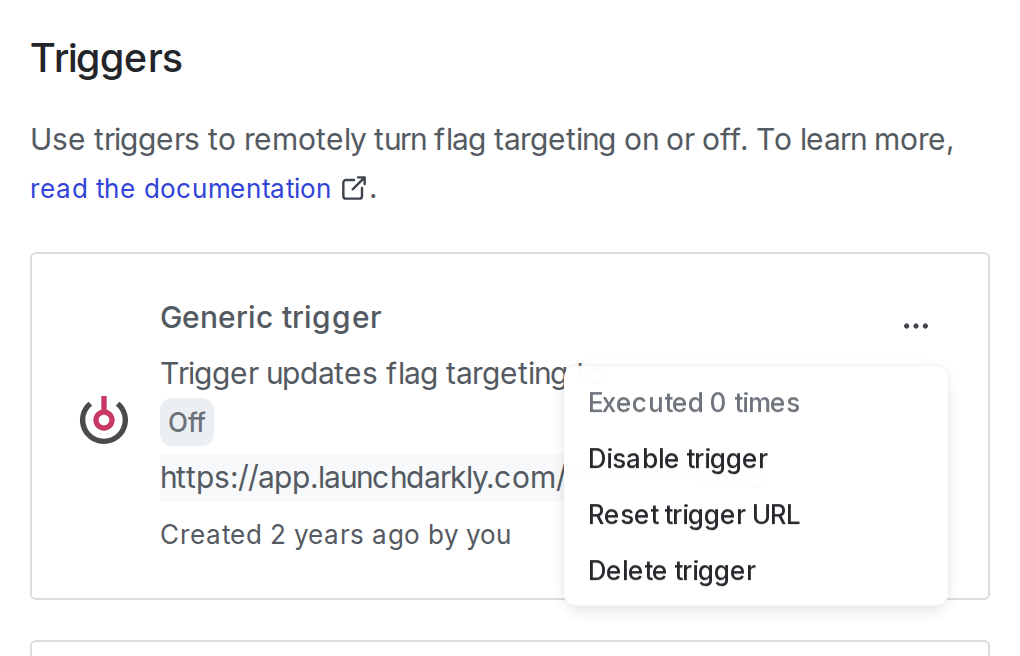
Task: Open the read the documentation link
Action: point(180,188)
